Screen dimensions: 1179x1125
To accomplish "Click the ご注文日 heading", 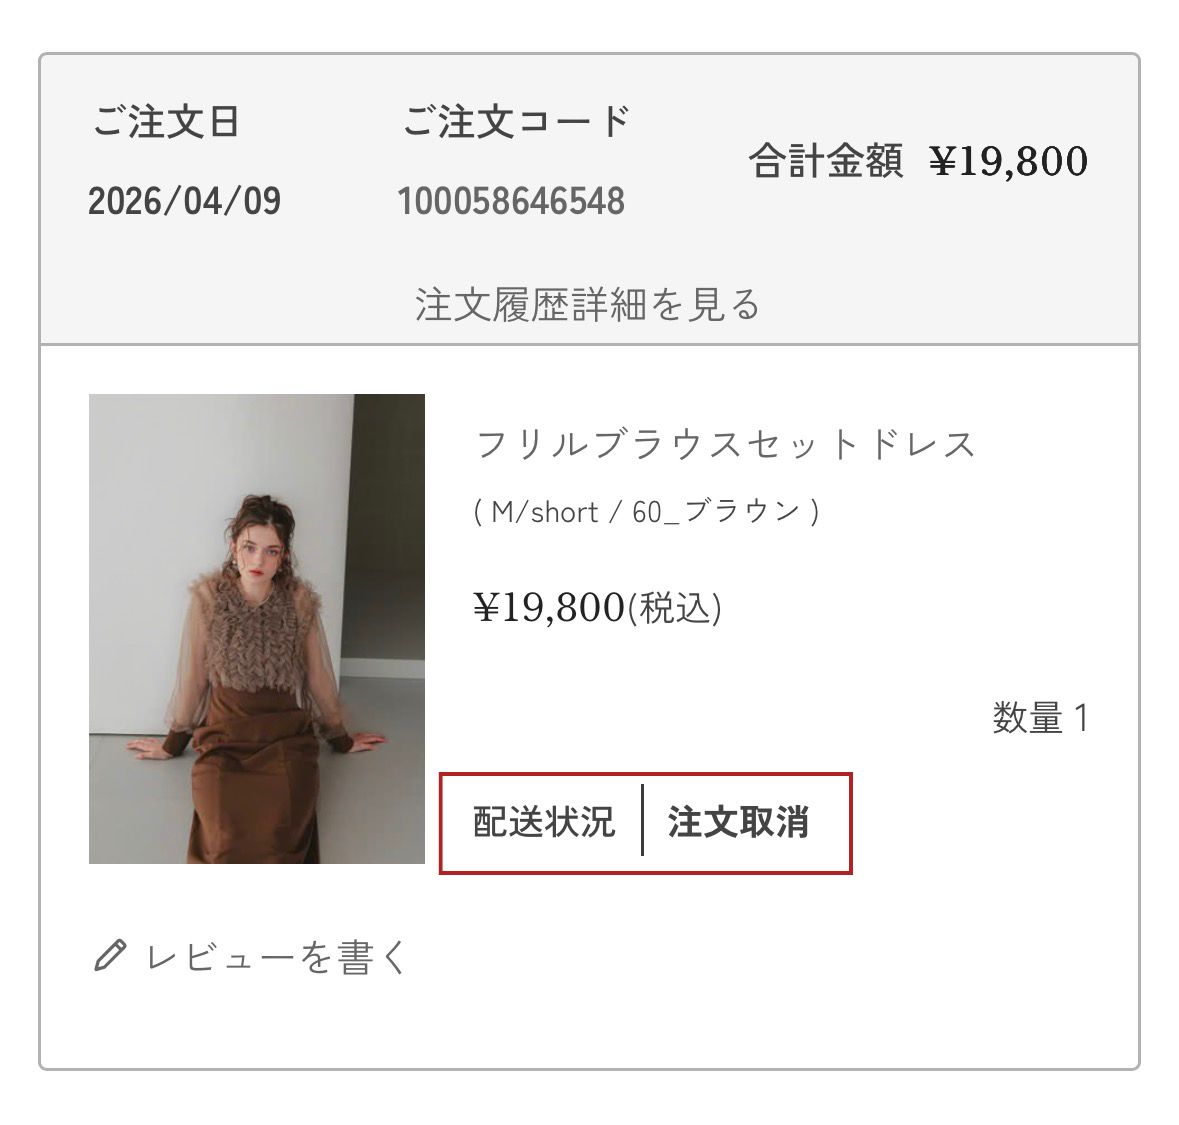I will (166, 121).
